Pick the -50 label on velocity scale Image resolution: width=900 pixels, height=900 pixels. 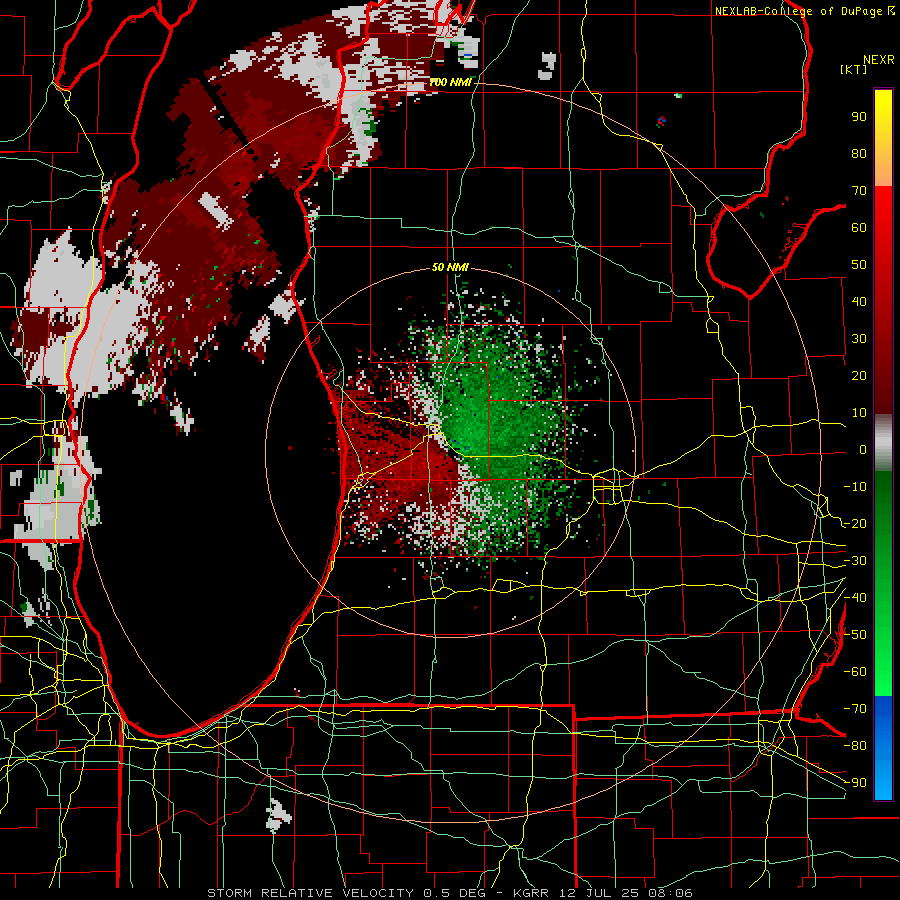855,635
